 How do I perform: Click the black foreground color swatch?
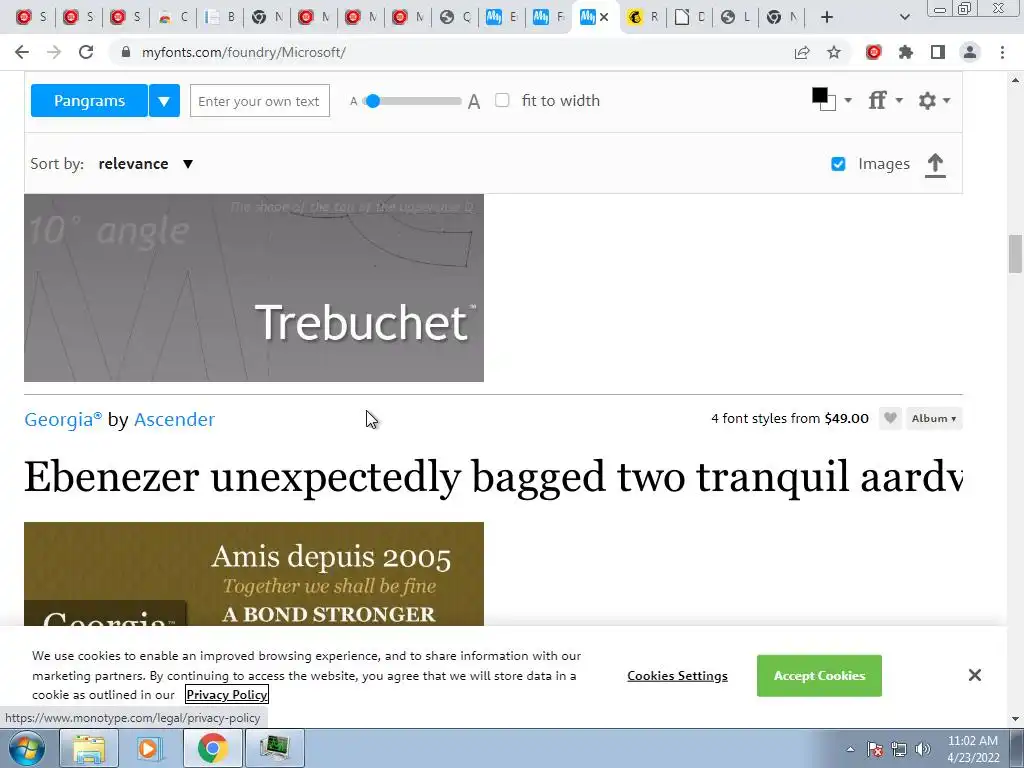coord(820,95)
